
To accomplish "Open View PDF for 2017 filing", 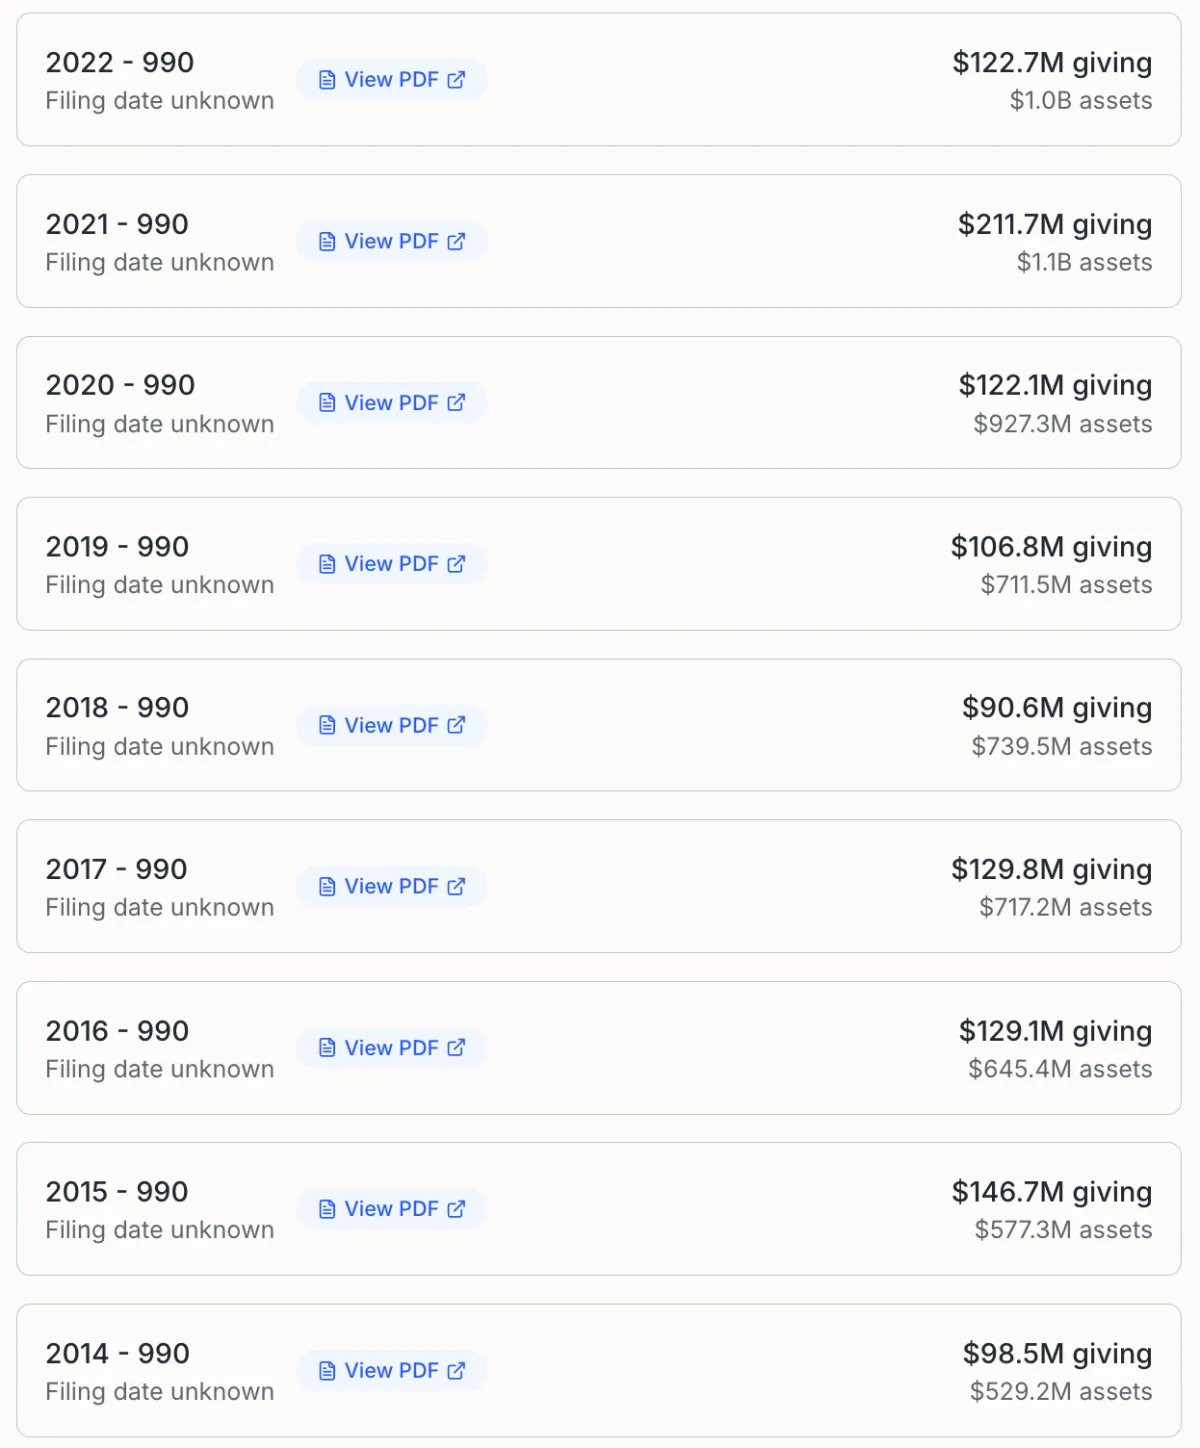I will click(392, 886).
